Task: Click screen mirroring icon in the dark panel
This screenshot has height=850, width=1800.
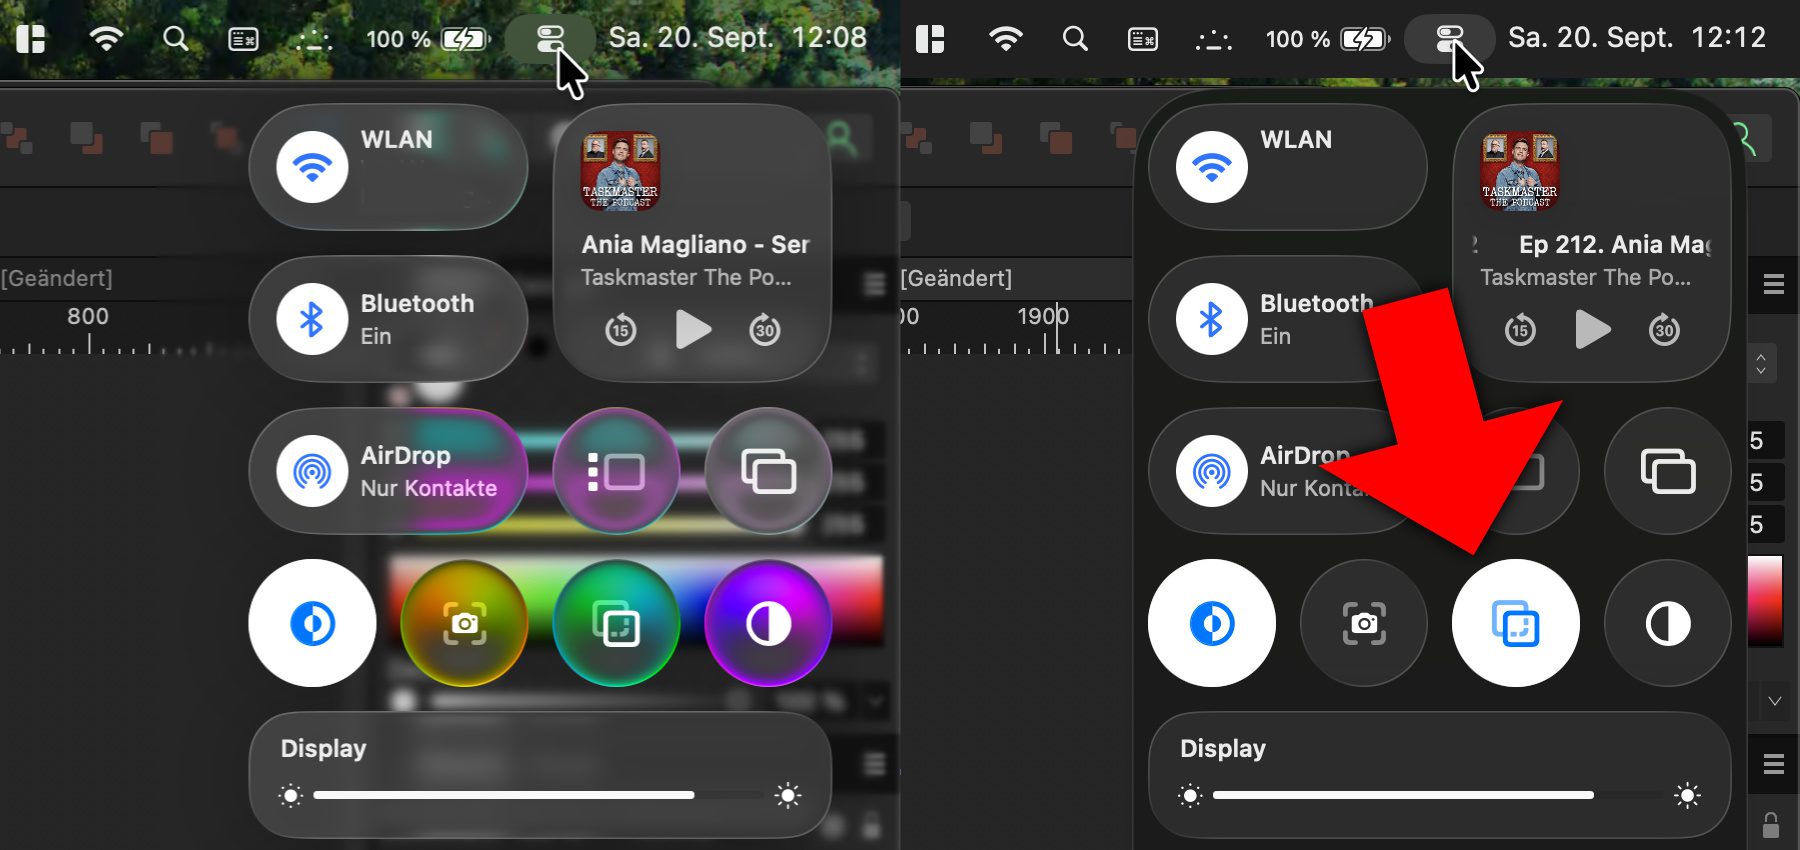Action: click(1667, 471)
